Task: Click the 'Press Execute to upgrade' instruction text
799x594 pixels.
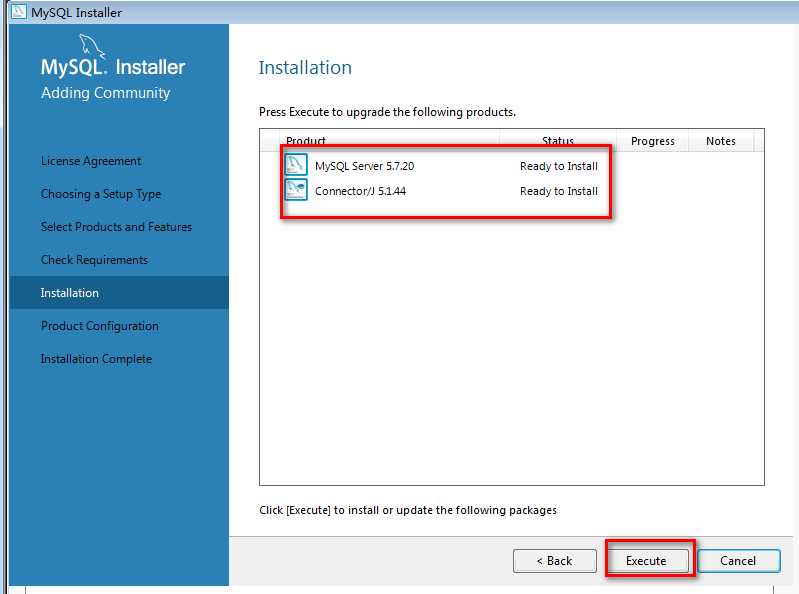Action: (x=387, y=112)
